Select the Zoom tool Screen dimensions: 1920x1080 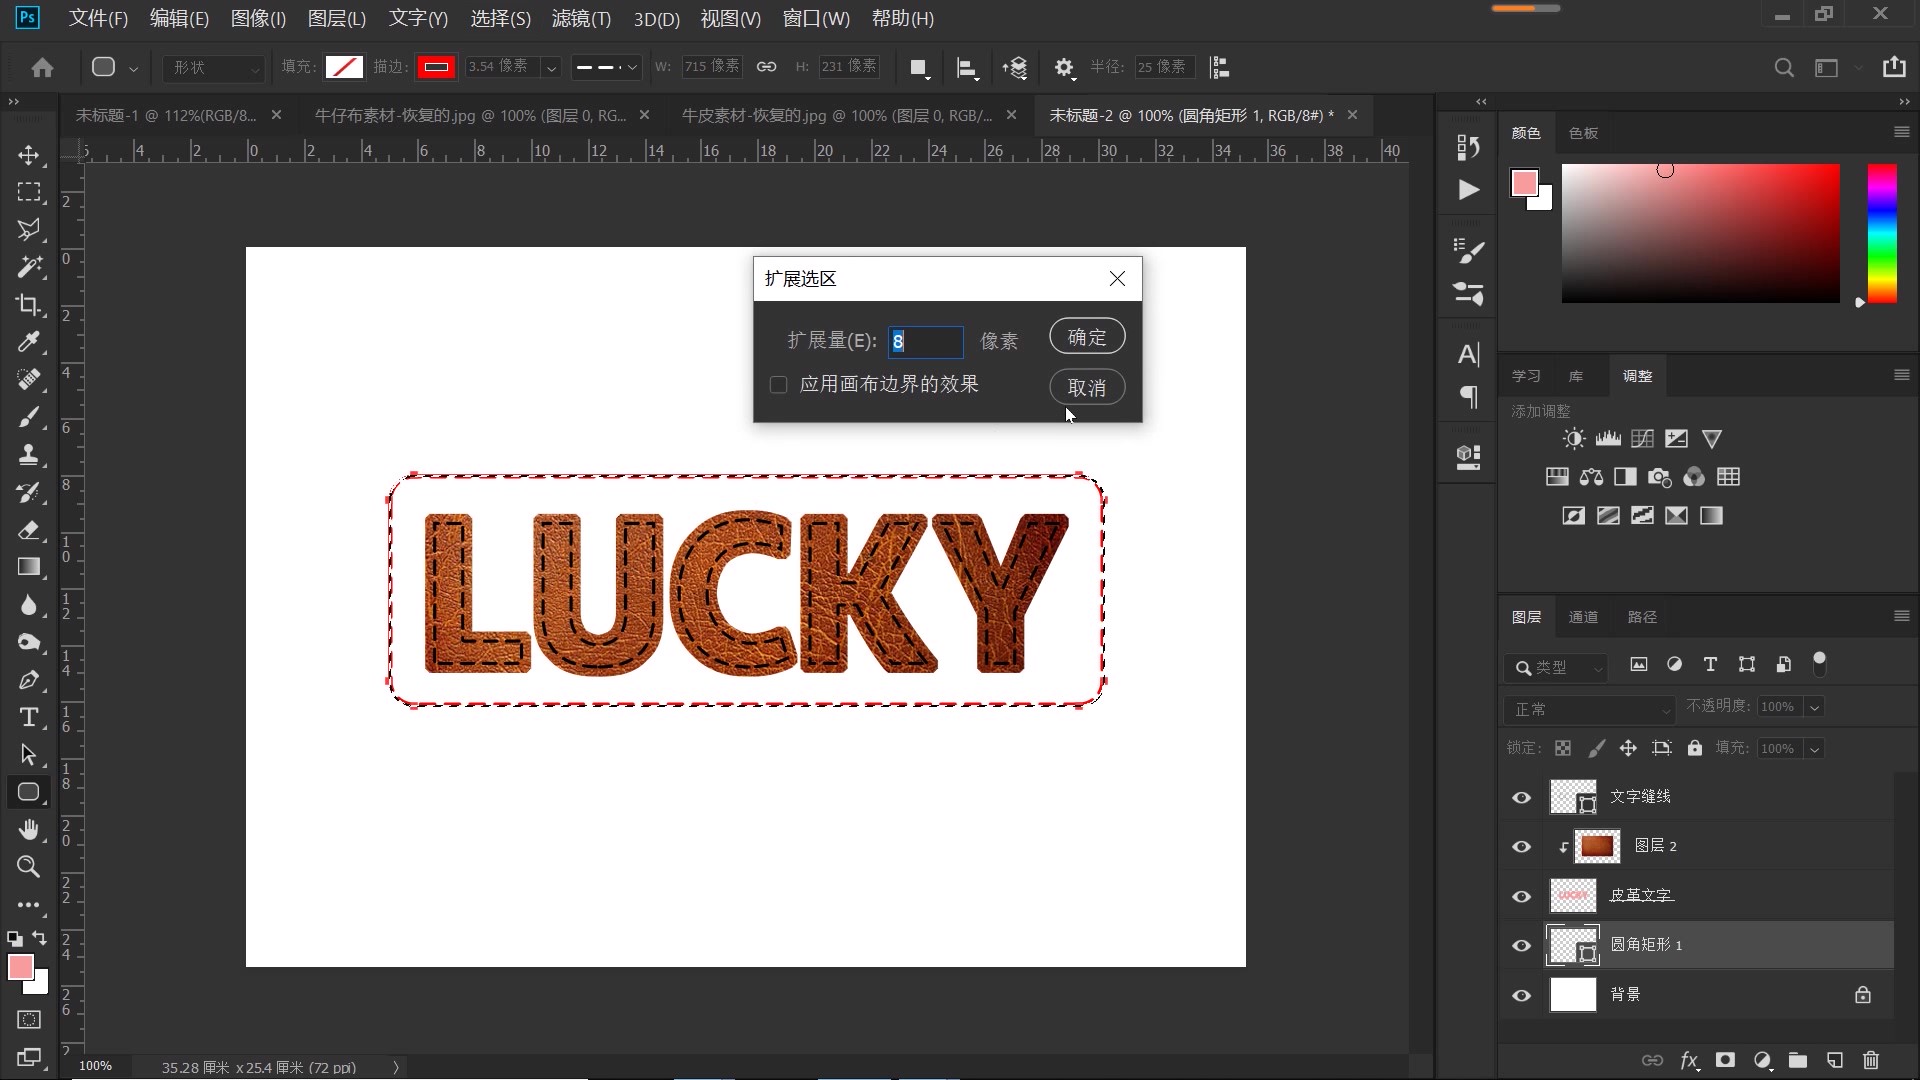tap(28, 867)
